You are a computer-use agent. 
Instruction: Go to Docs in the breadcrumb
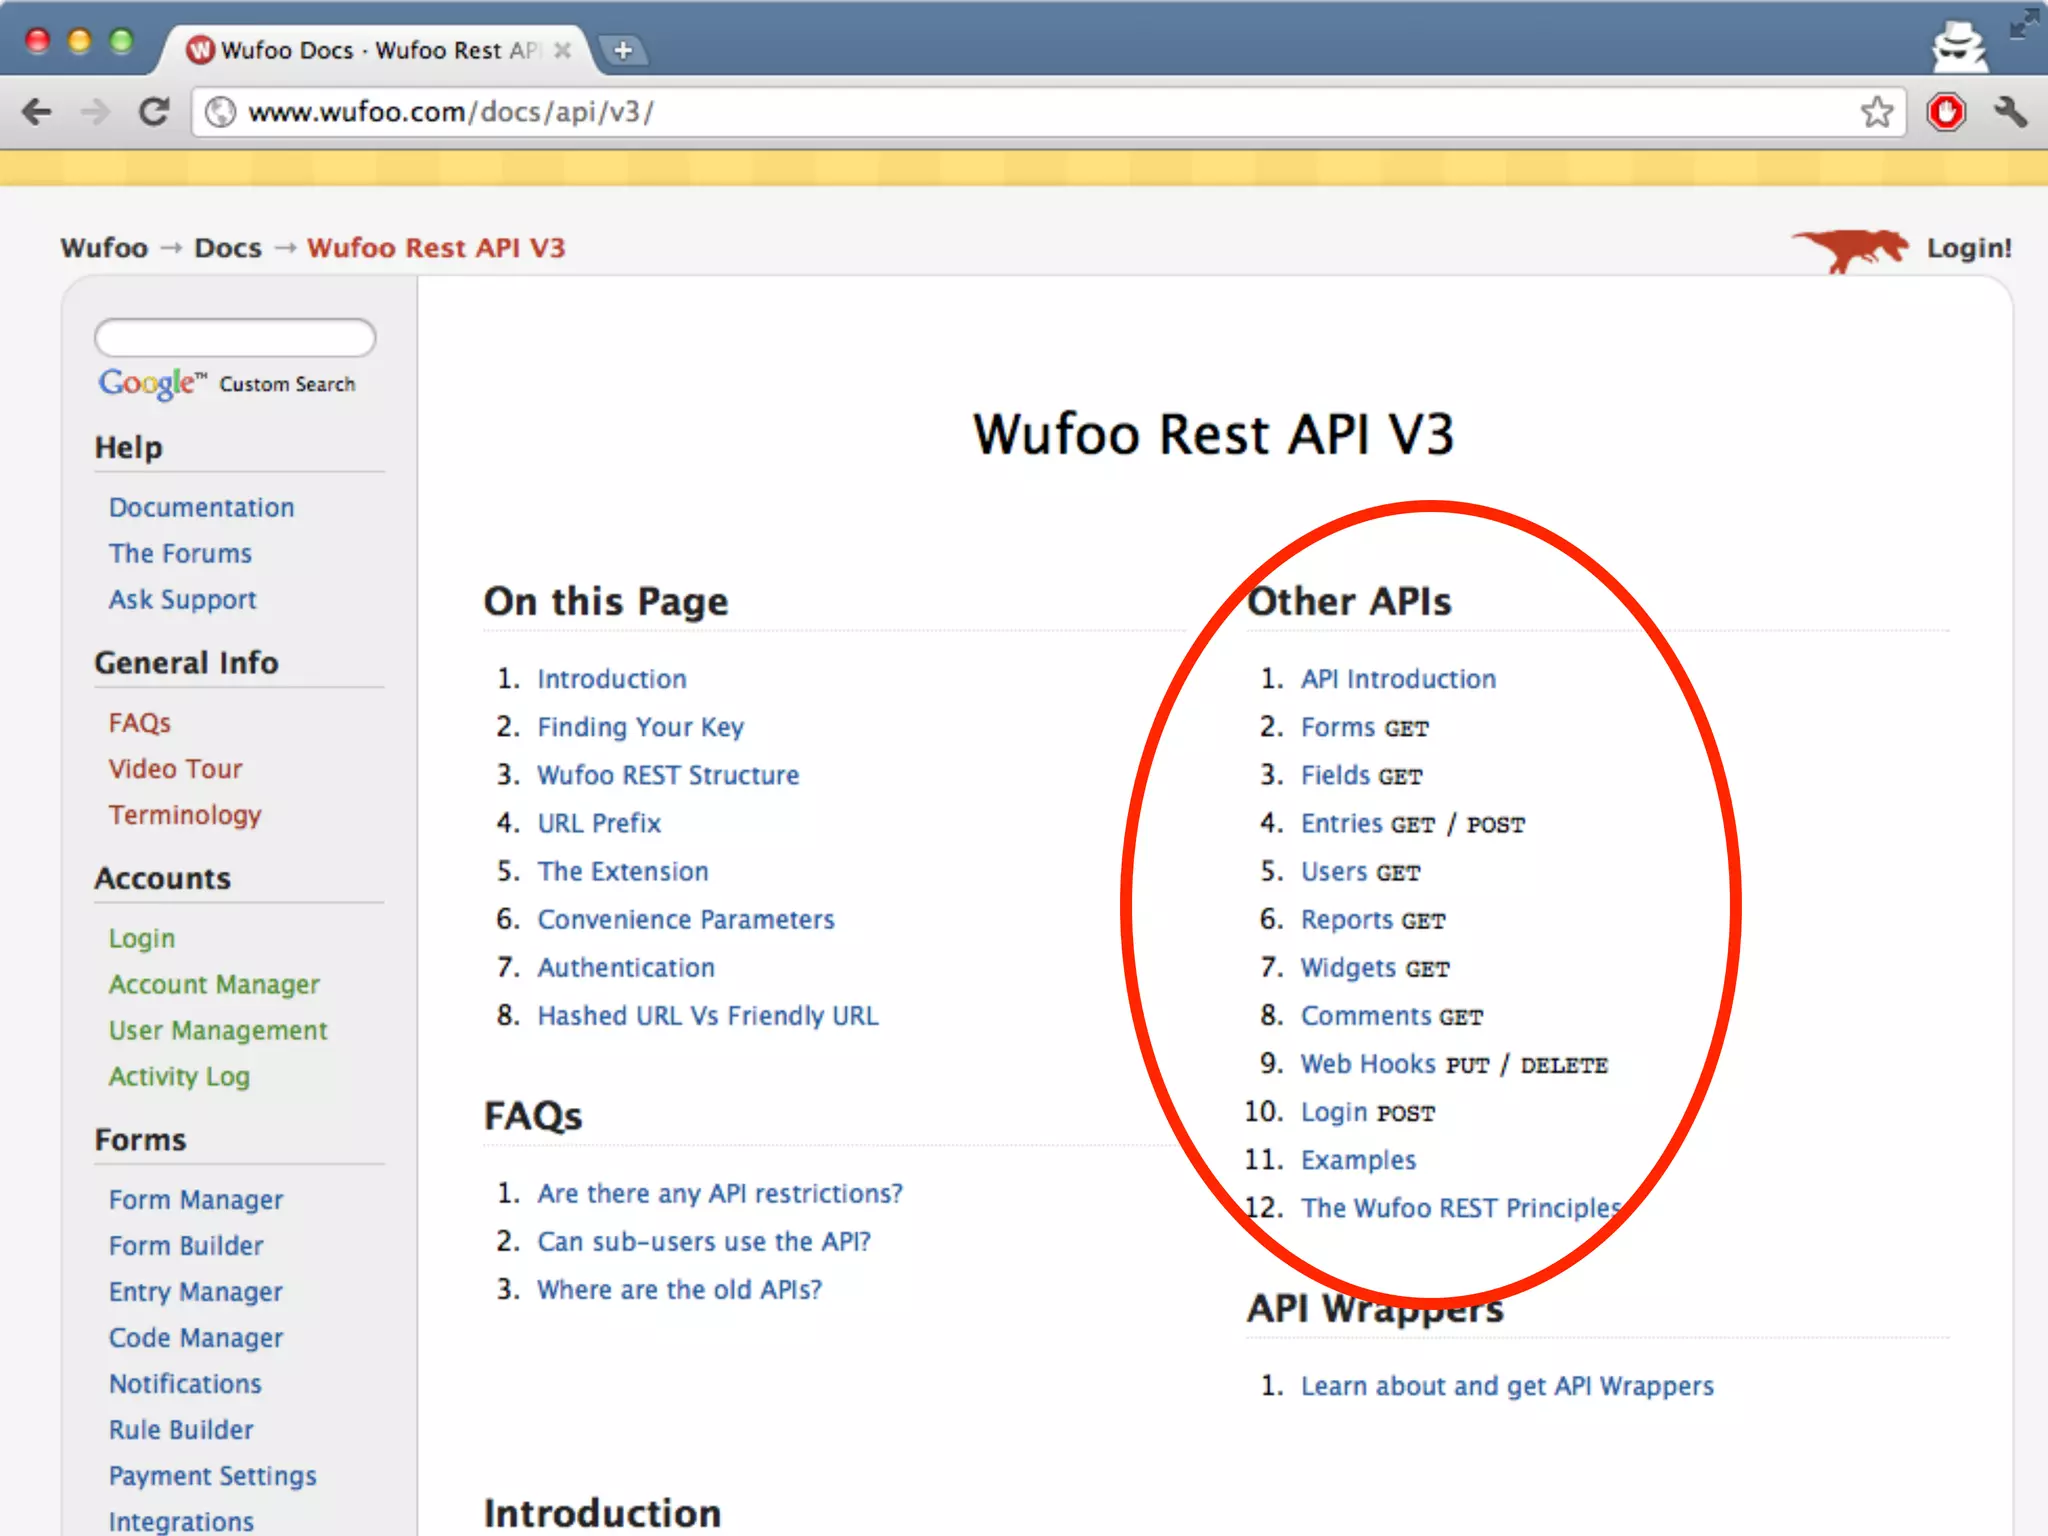[x=227, y=248]
